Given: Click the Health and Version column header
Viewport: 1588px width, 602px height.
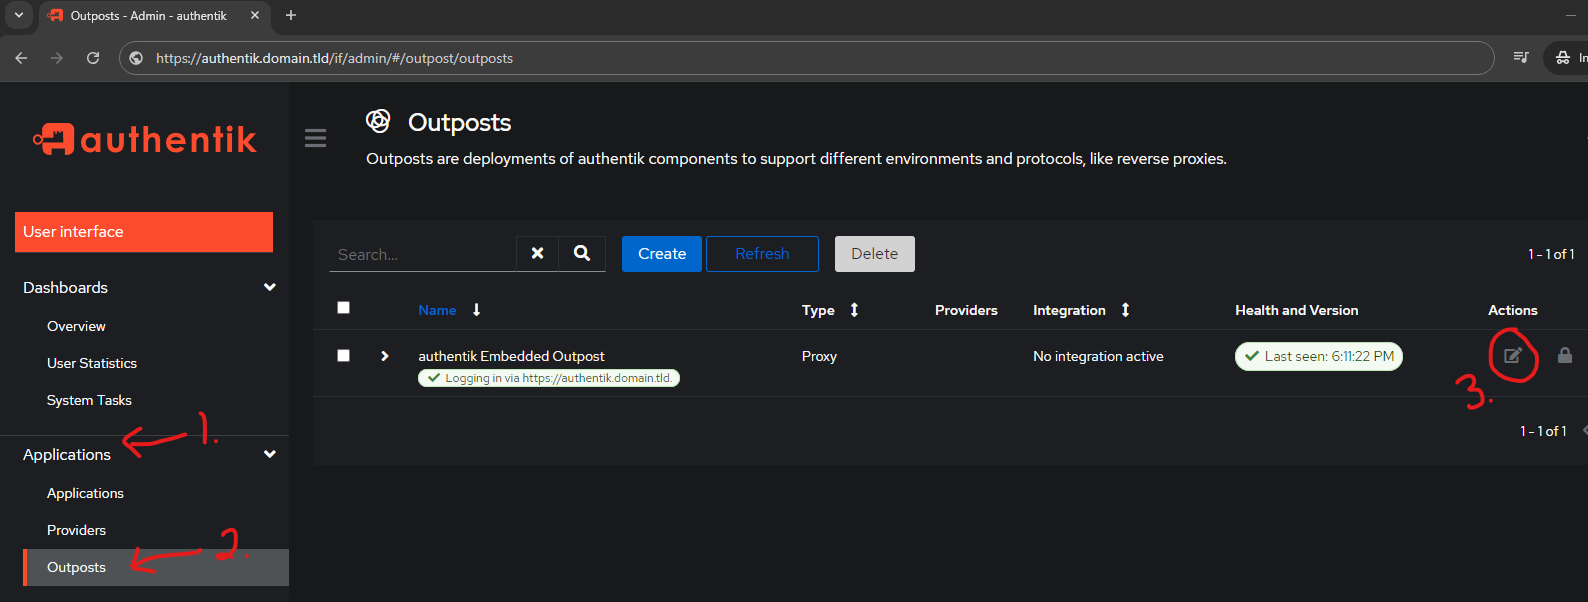Looking at the screenshot, I should point(1296,310).
